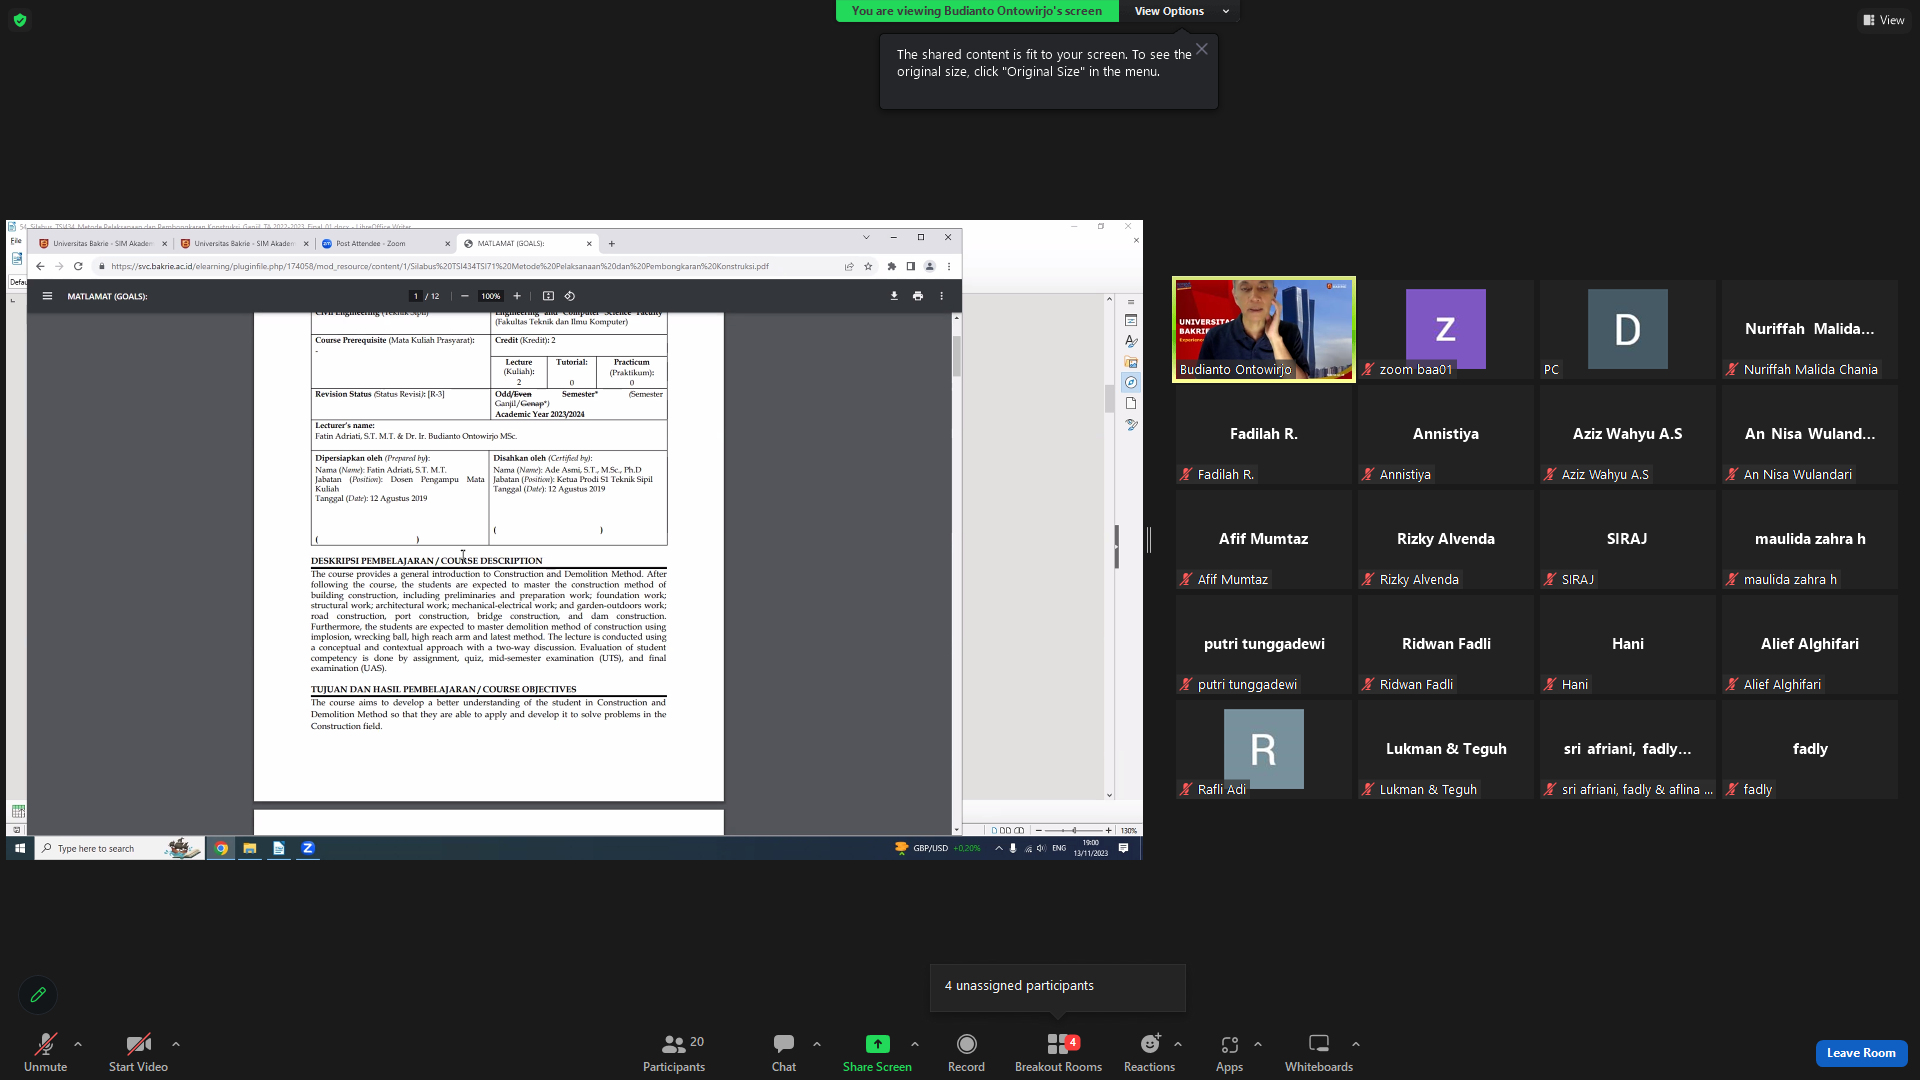Viewport: 1920px width, 1080px height.
Task: Click Fit to page button in PDF toolbar
Action: [548, 296]
